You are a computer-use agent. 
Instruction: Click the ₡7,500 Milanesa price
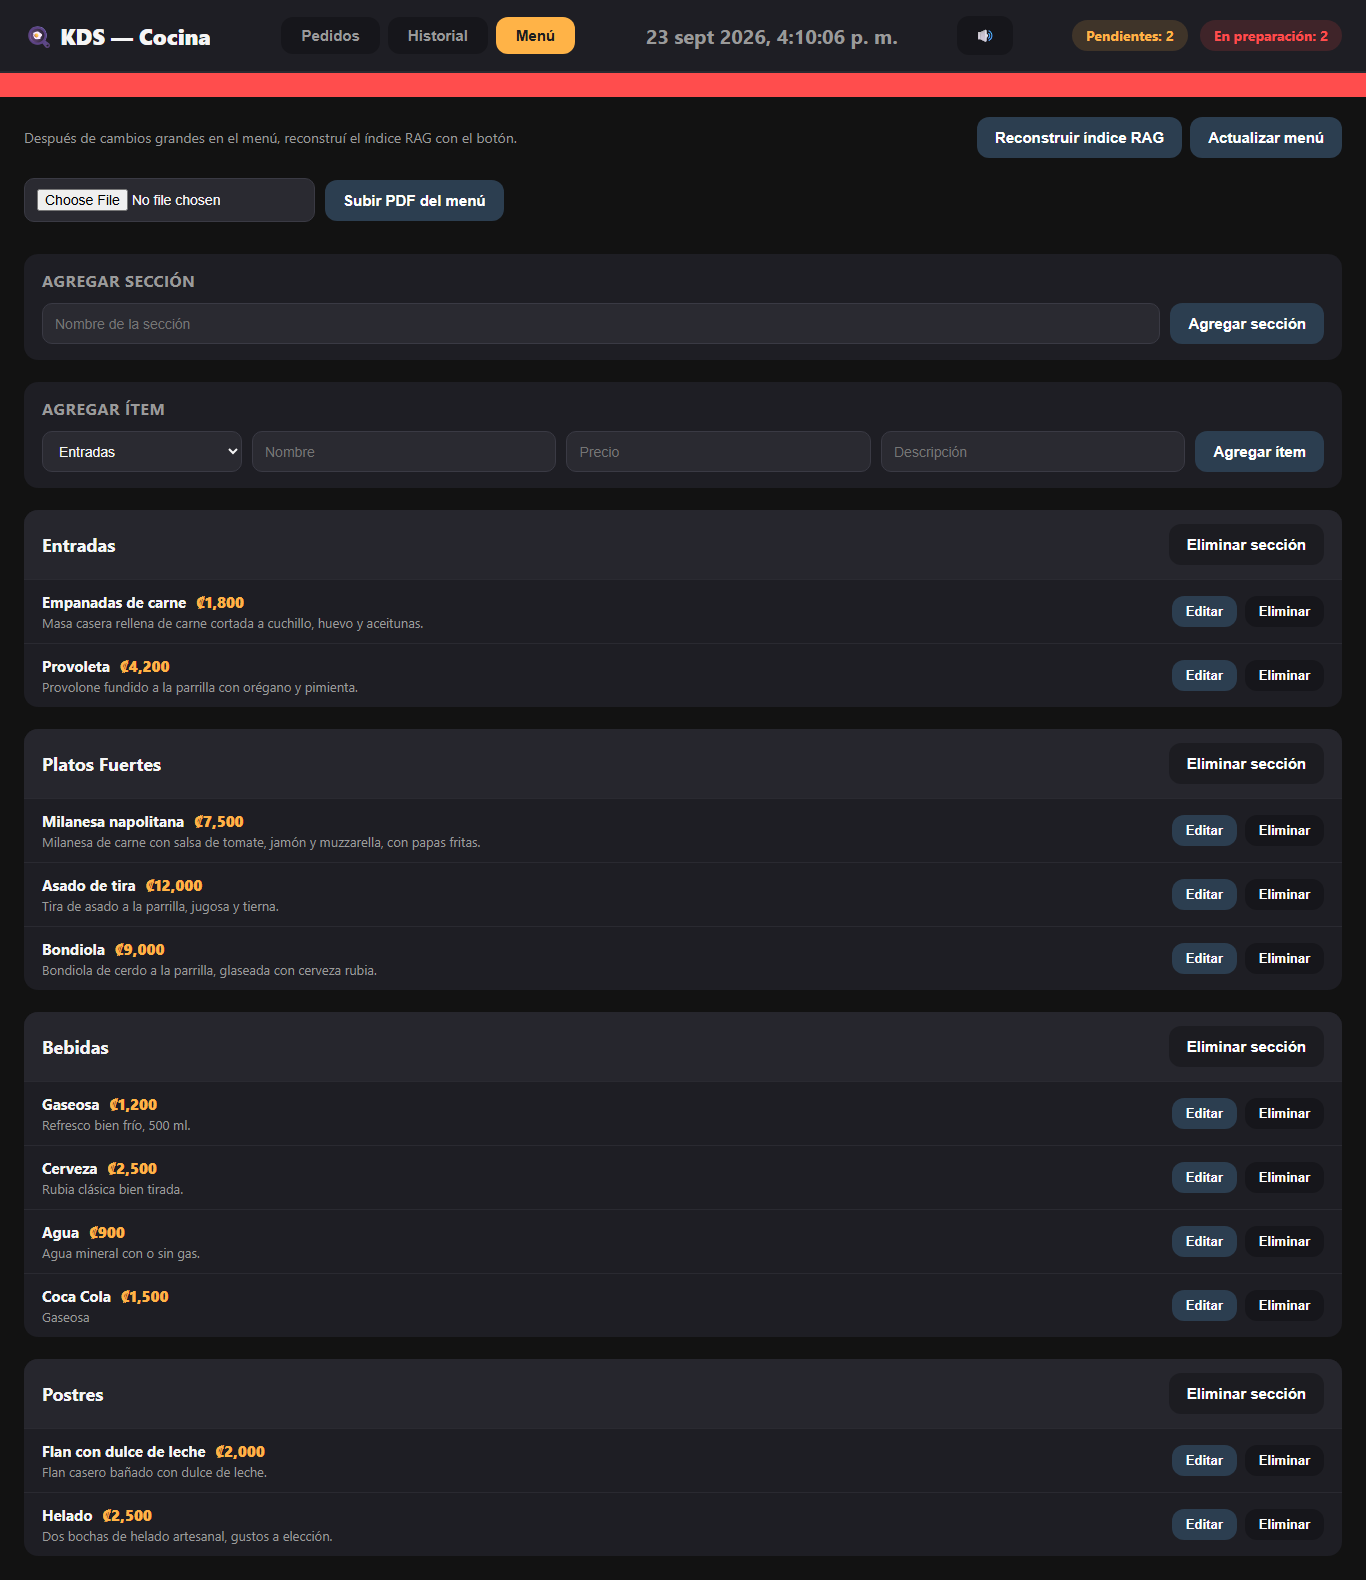(x=219, y=822)
